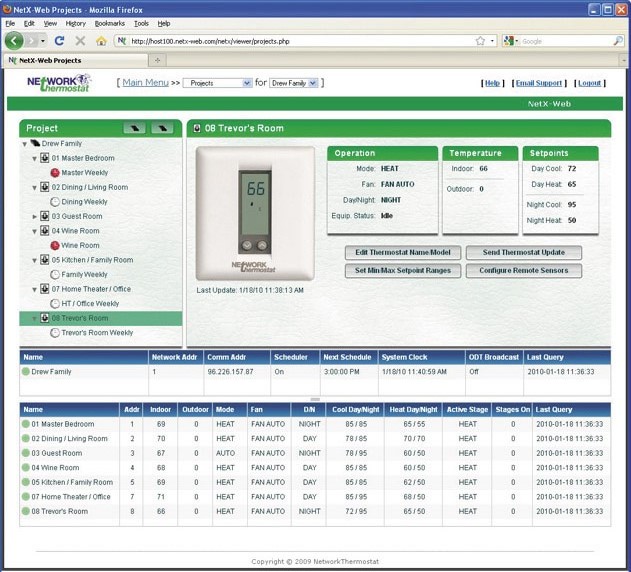Image resolution: width=631 pixels, height=572 pixels.
Task: Click clock icon for HT / Office Weekly
Action: click(55, 304)
